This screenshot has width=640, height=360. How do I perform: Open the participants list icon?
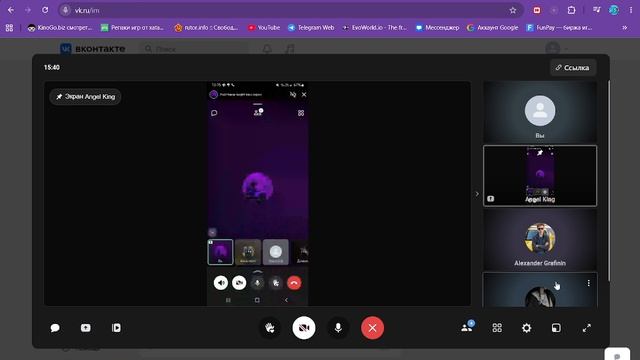467,327
